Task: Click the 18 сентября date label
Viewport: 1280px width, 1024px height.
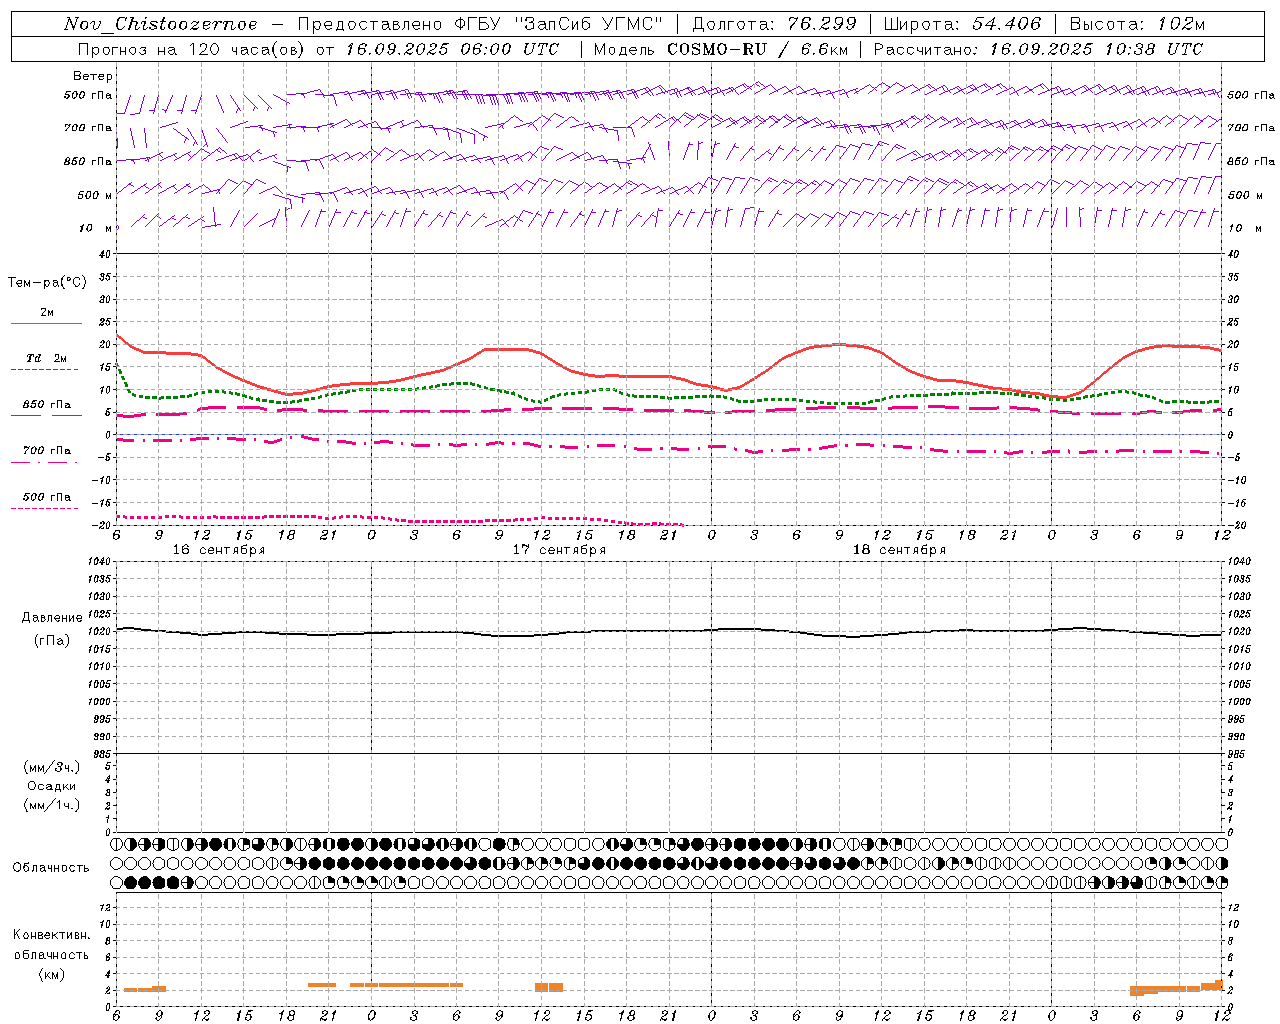Action: point(899,549)
